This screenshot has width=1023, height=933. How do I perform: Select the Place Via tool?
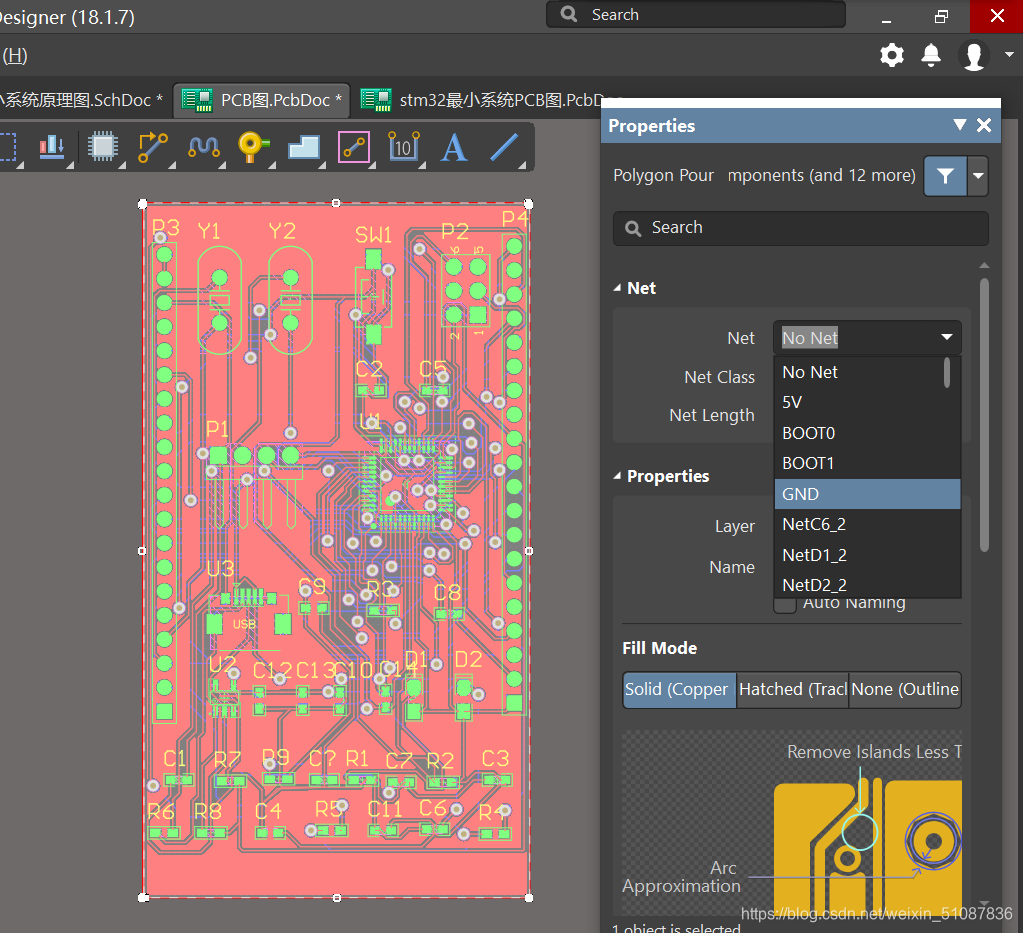(x=253, y=147)
